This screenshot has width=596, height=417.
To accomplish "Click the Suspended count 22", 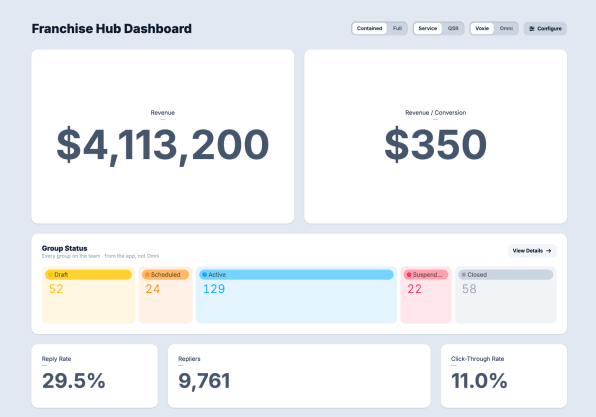I will point(414,289).
